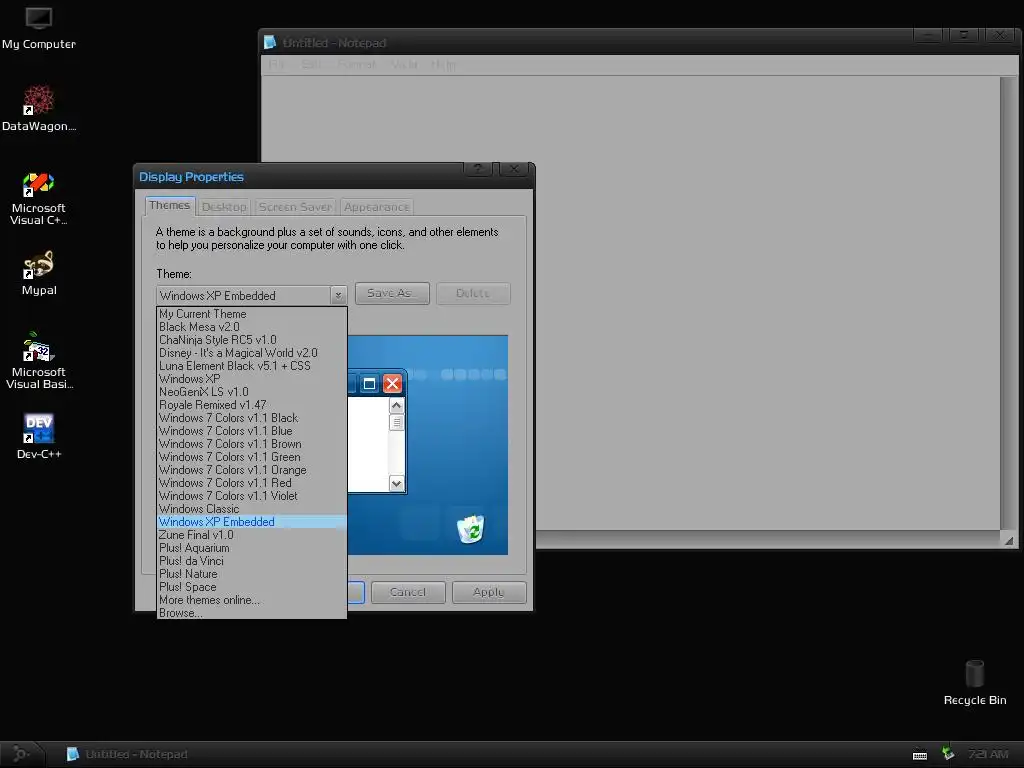Open the Help menu in Notepad
This screenshot has height=768, width=1024.
(x=443, y=65)
